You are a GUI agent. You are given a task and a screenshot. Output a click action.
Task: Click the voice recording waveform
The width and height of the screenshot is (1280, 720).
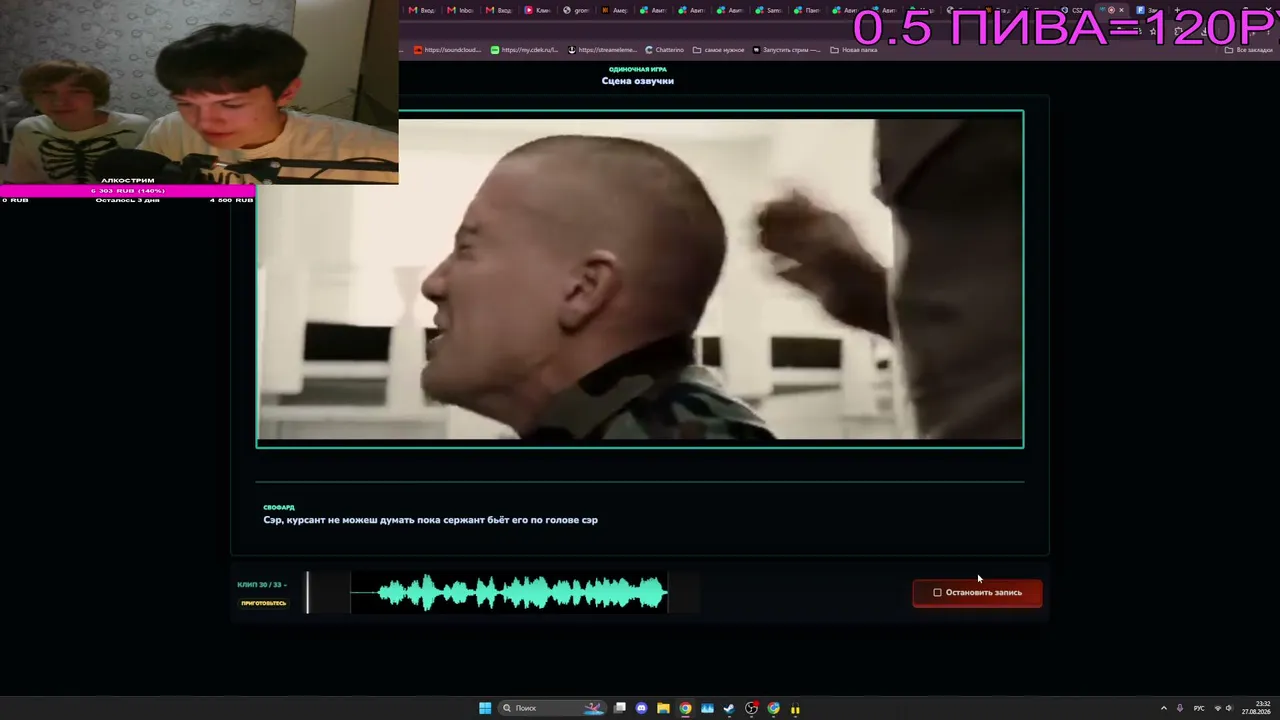pos(509,594)
